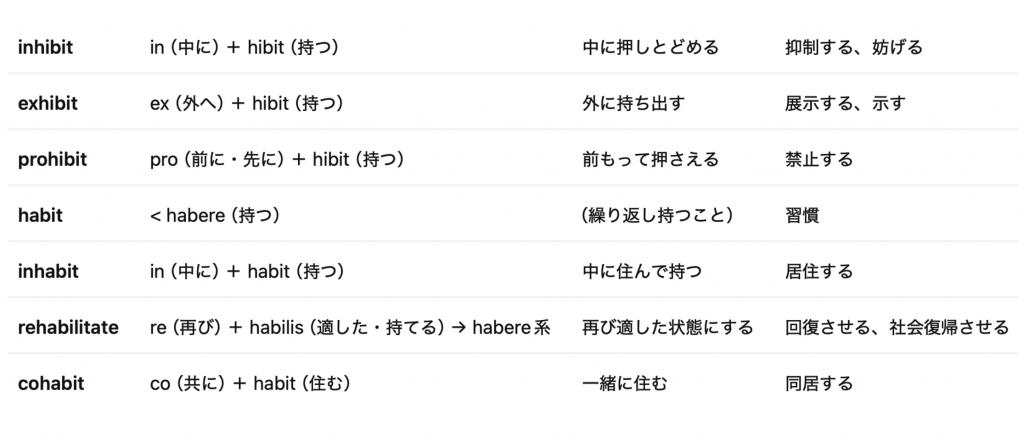
Task: Select the "habit" row heading
Action: pyautogui.click(x=41, y=215)
